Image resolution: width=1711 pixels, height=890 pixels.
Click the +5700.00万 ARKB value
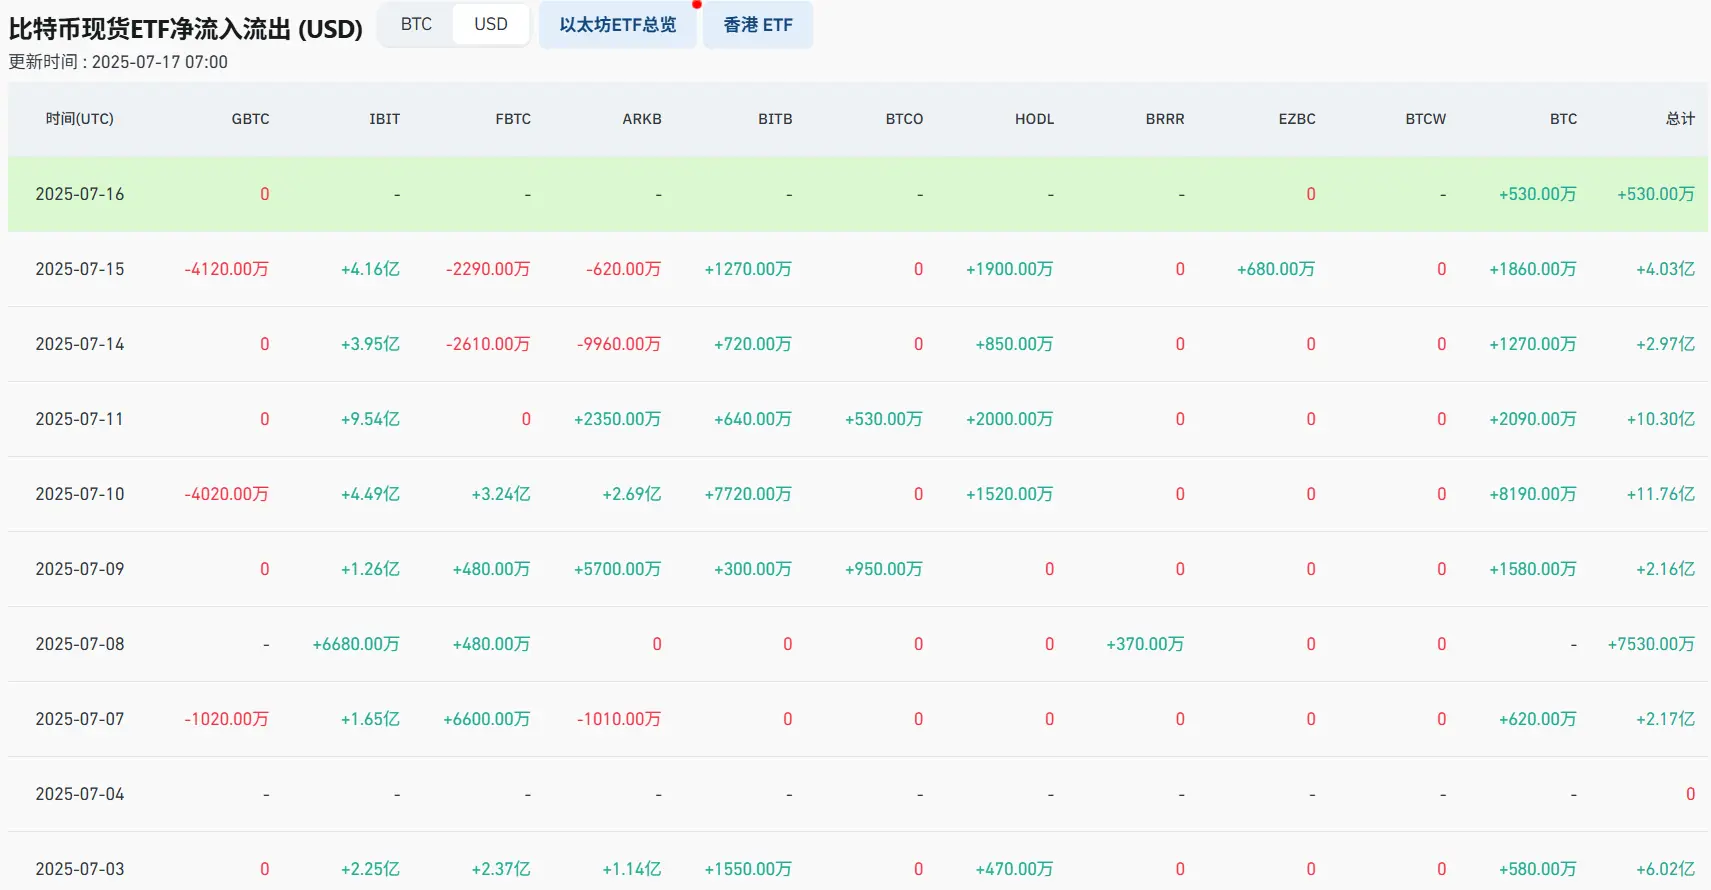pyautogui.click(x=618, y=569)
